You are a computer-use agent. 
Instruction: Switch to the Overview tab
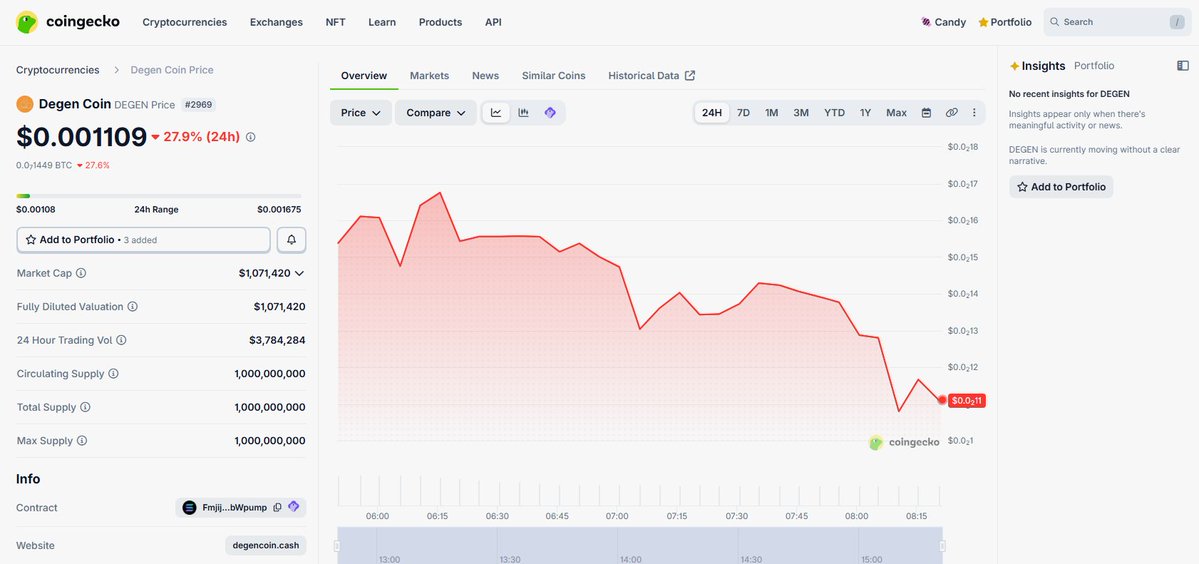364,76
